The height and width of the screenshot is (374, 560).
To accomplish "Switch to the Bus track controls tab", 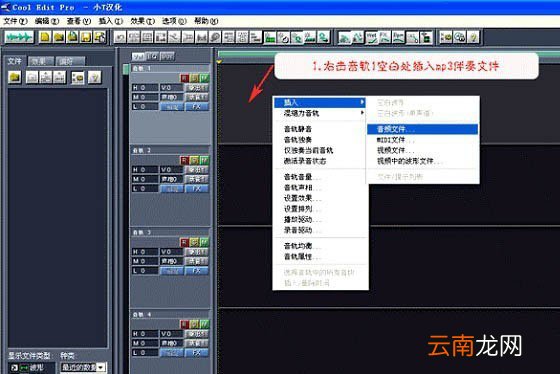I will pos(167,56).
